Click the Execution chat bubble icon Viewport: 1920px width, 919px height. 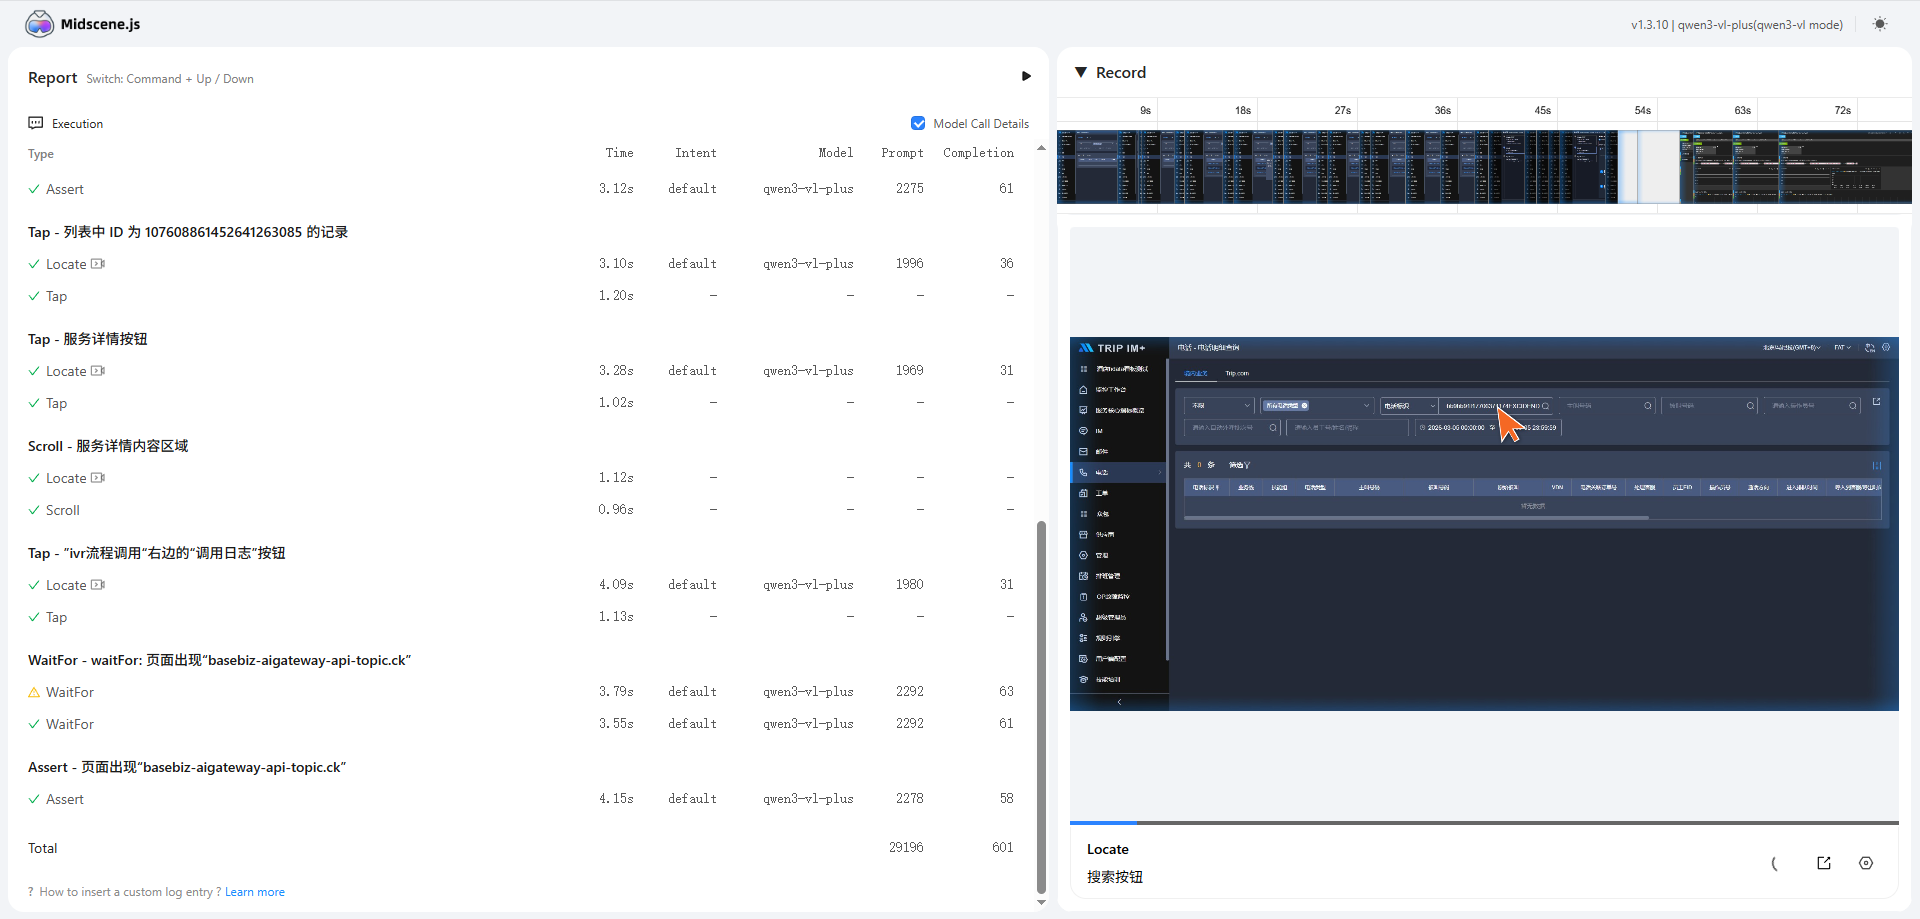pos(36,123)
